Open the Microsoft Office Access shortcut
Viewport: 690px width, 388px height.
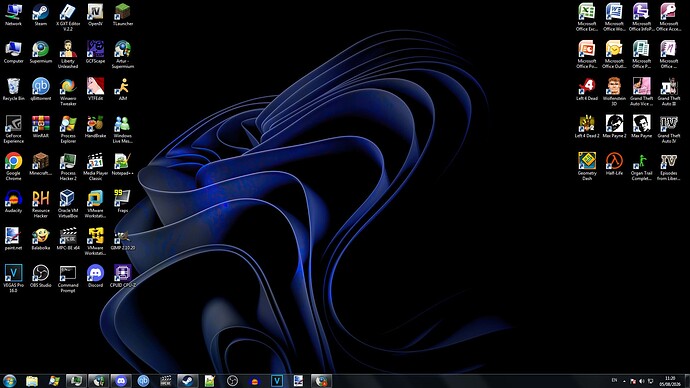pyautogui.click(x=668, y=17)
